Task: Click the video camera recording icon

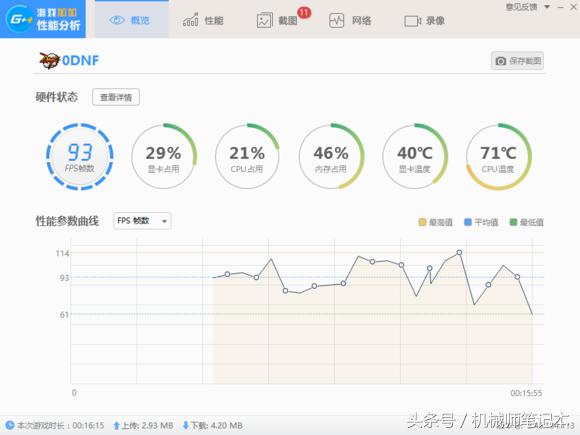Action: (x=412, y=21)
